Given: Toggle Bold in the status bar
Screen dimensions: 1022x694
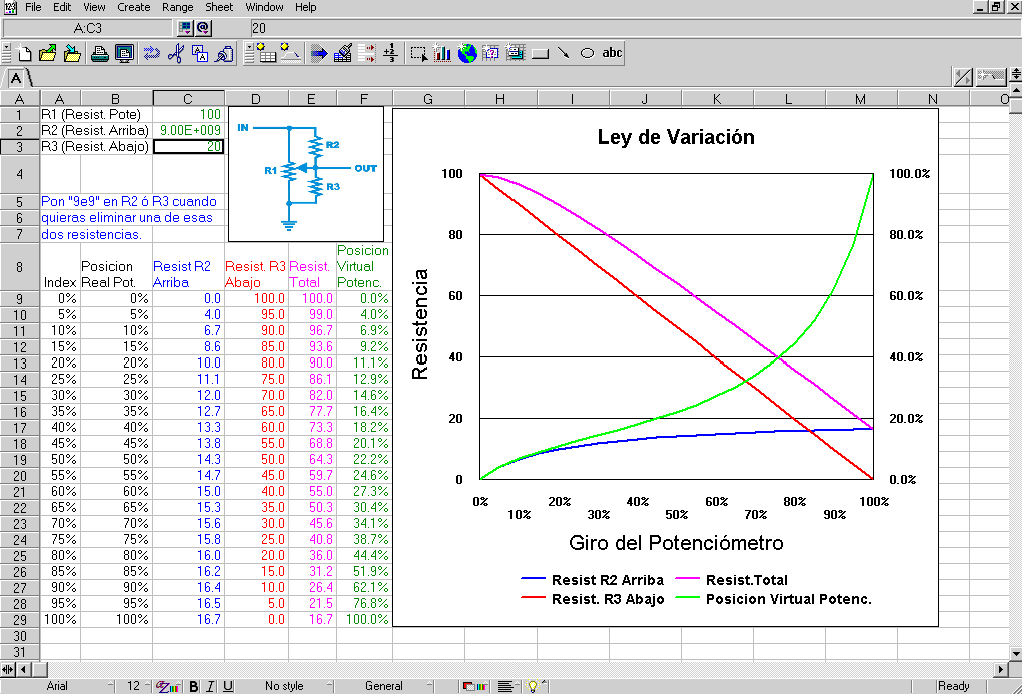Looking at the screenshot, I should (194, 686).
